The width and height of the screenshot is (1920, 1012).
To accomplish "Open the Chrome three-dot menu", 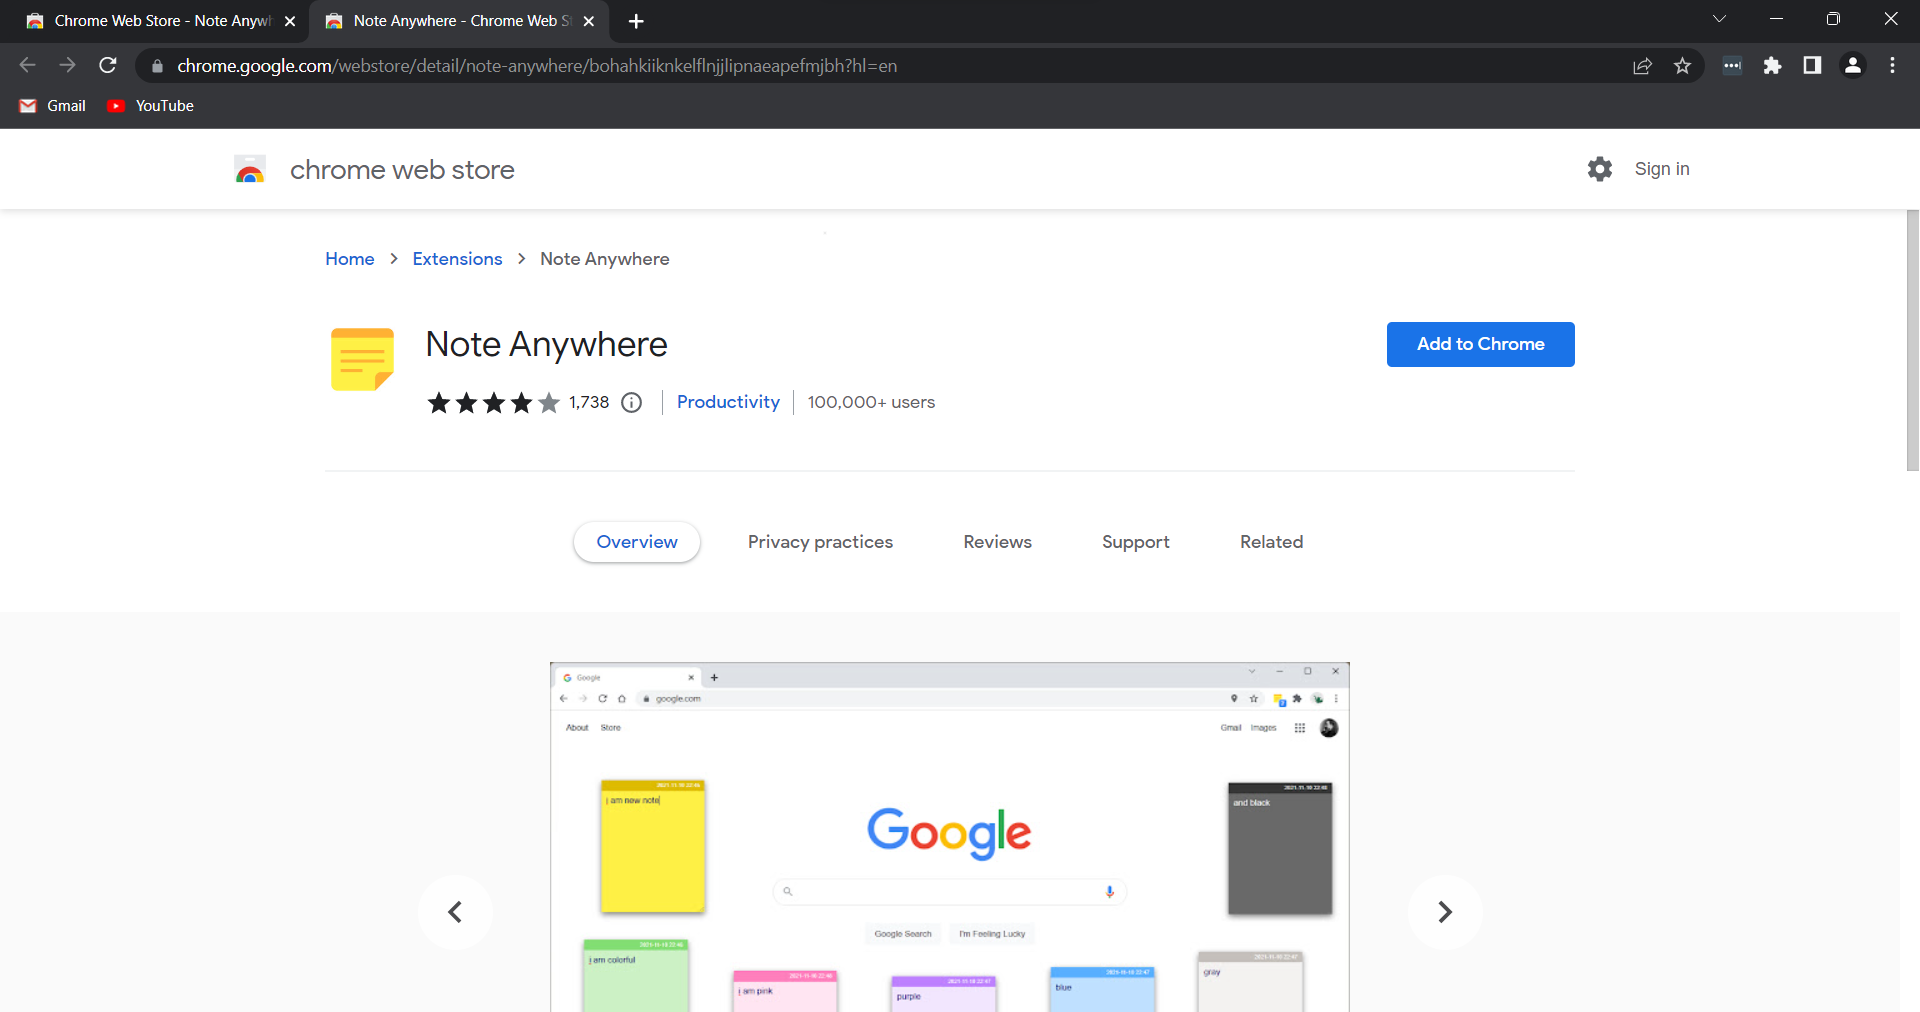I will (1892, 65).
